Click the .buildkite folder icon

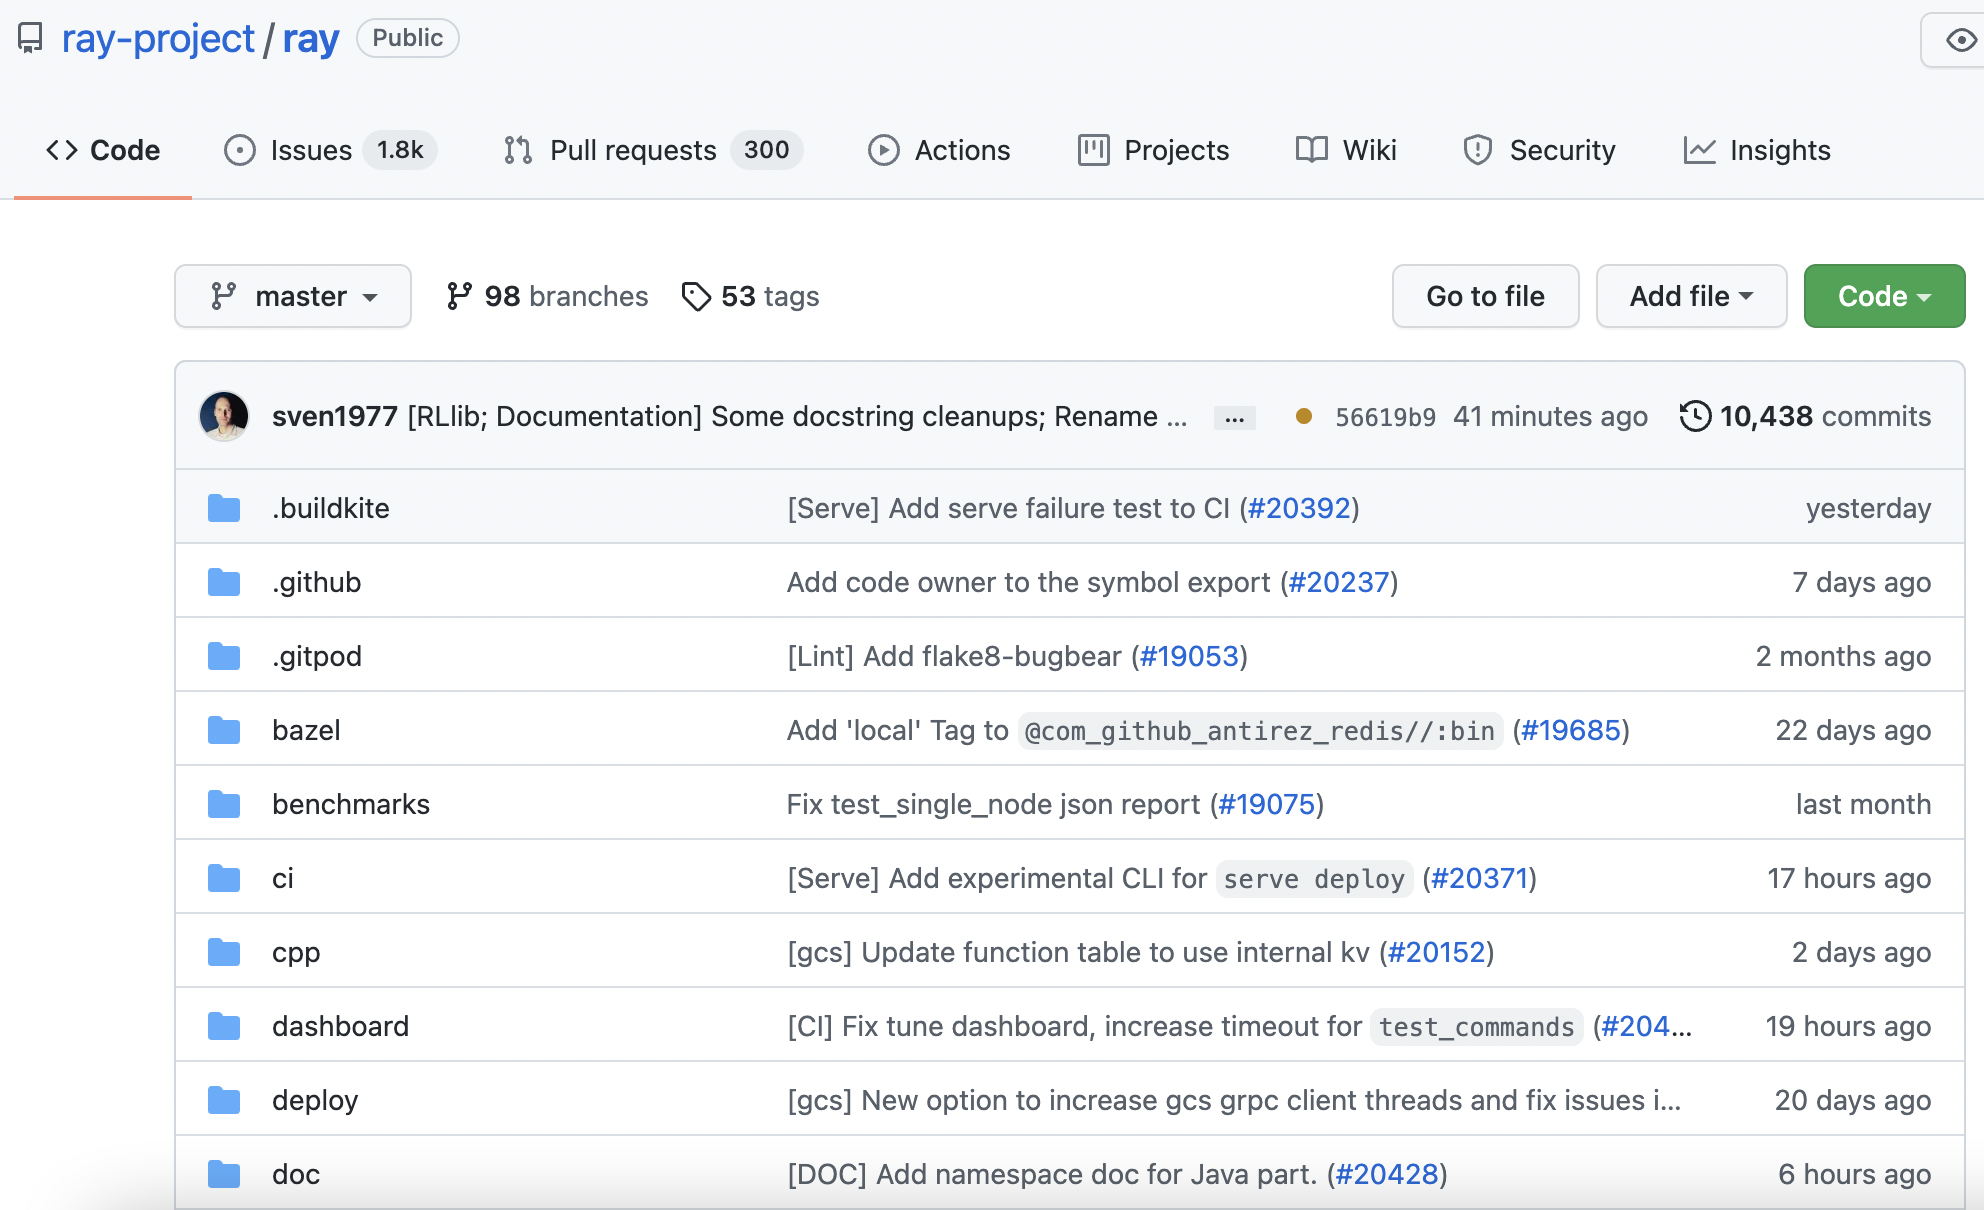(224, 508)
